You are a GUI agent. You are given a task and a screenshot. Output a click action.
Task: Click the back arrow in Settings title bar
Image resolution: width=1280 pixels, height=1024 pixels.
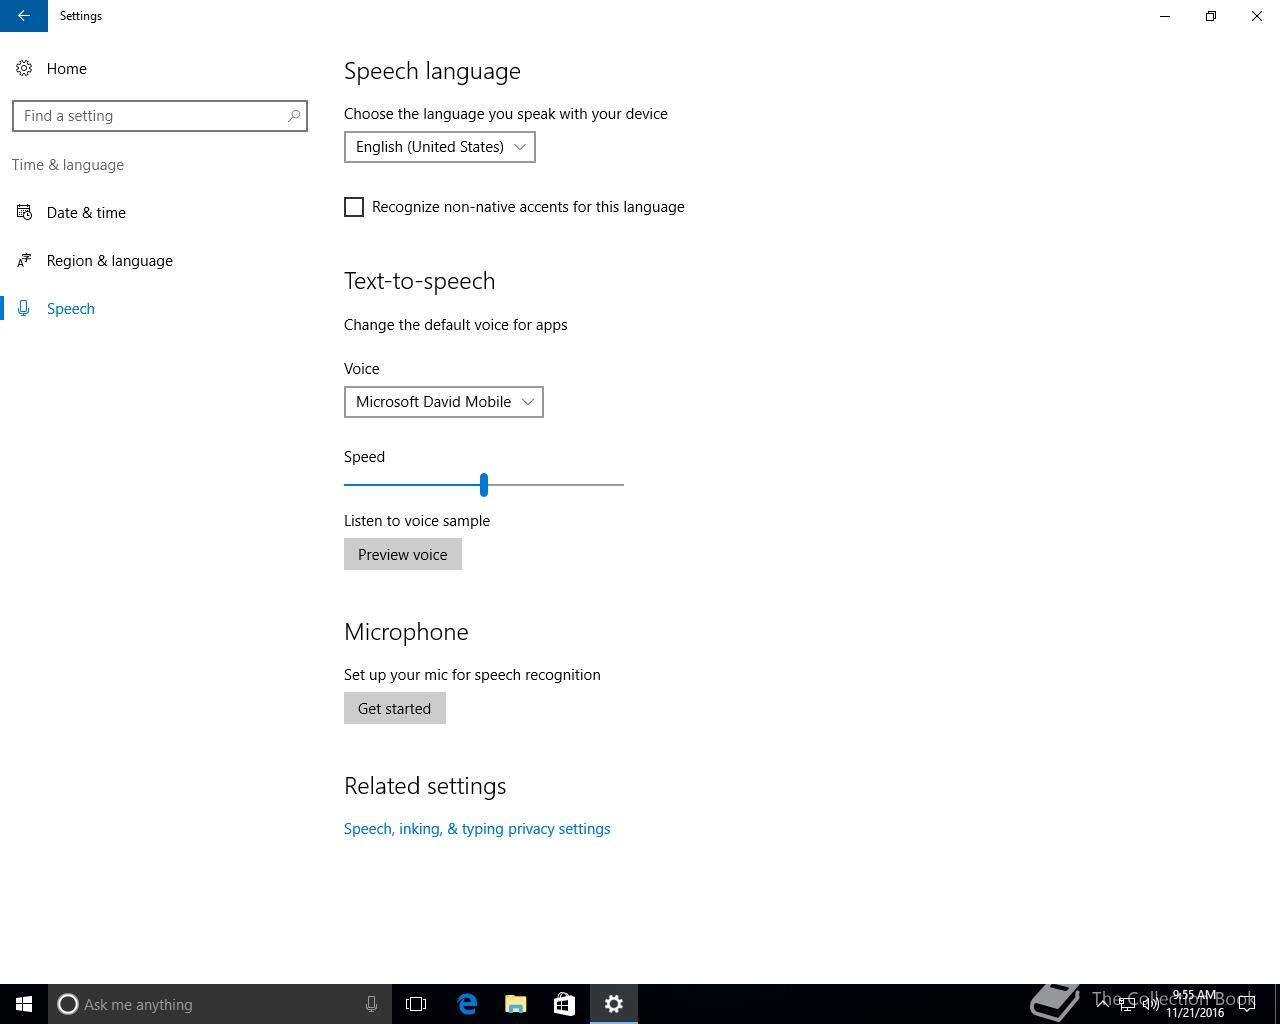click(24, 16)
